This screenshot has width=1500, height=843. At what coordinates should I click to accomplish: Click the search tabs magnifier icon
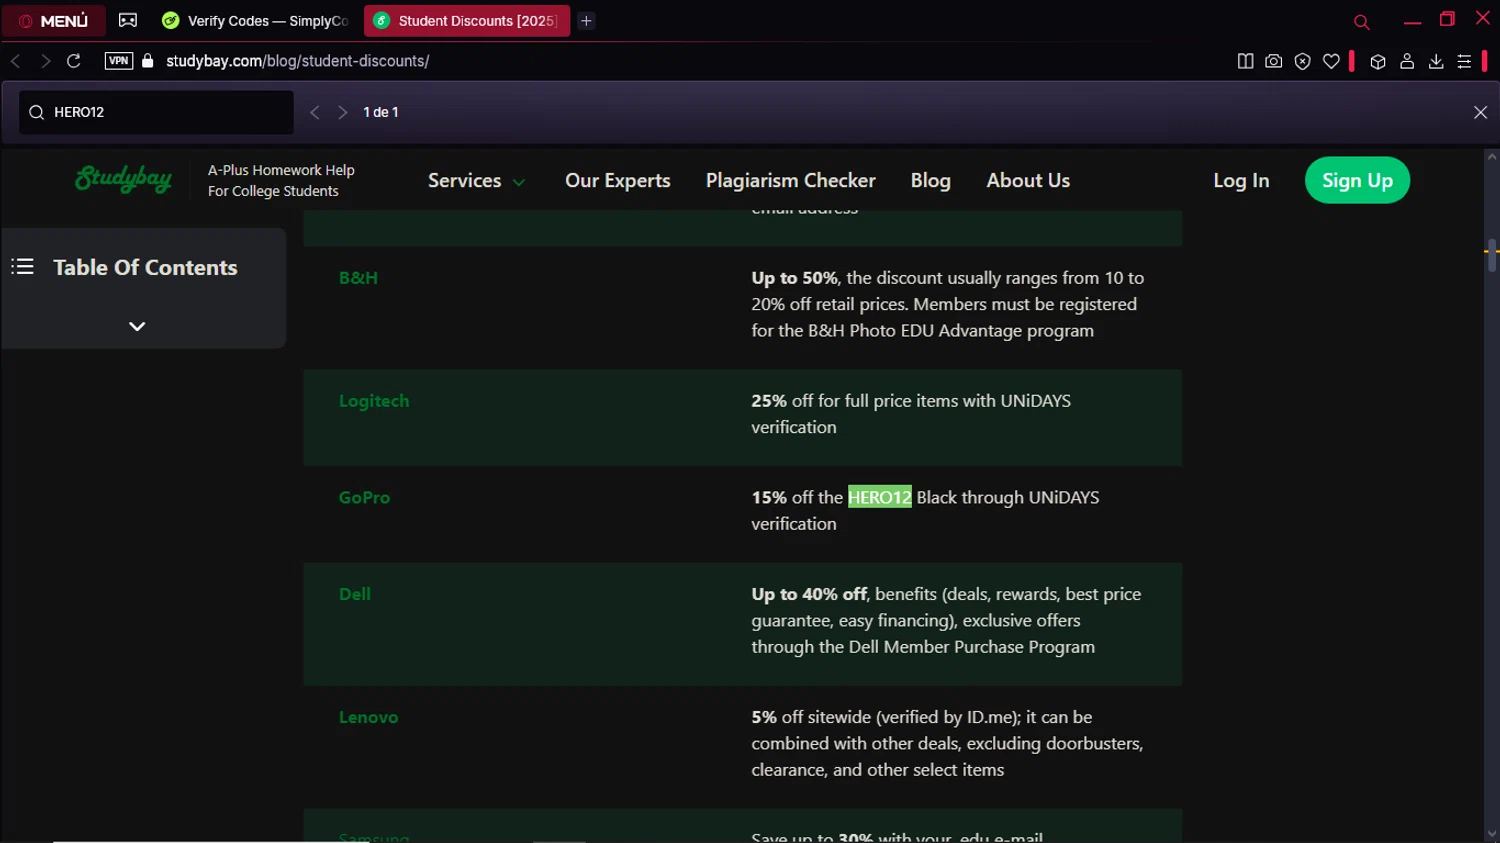(1361, 21)
